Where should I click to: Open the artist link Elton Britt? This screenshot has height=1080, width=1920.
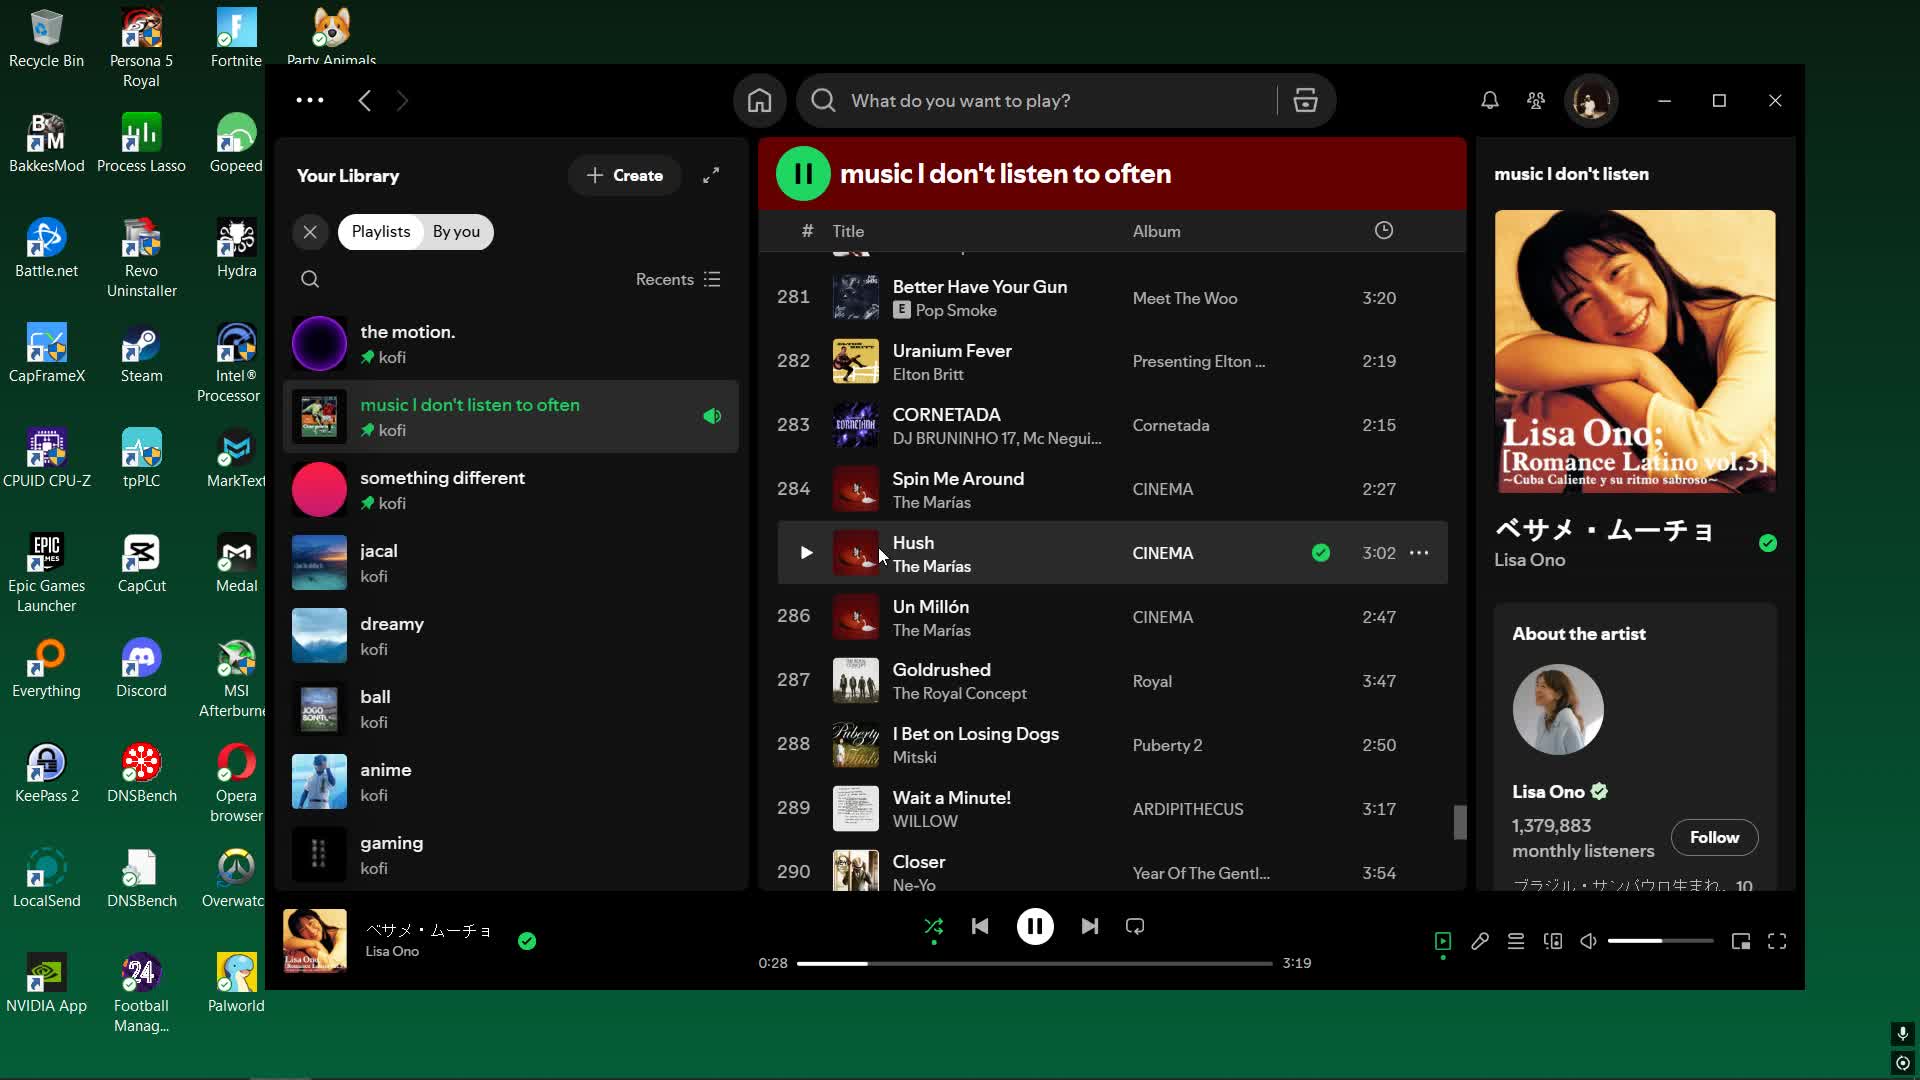(928, 375)
